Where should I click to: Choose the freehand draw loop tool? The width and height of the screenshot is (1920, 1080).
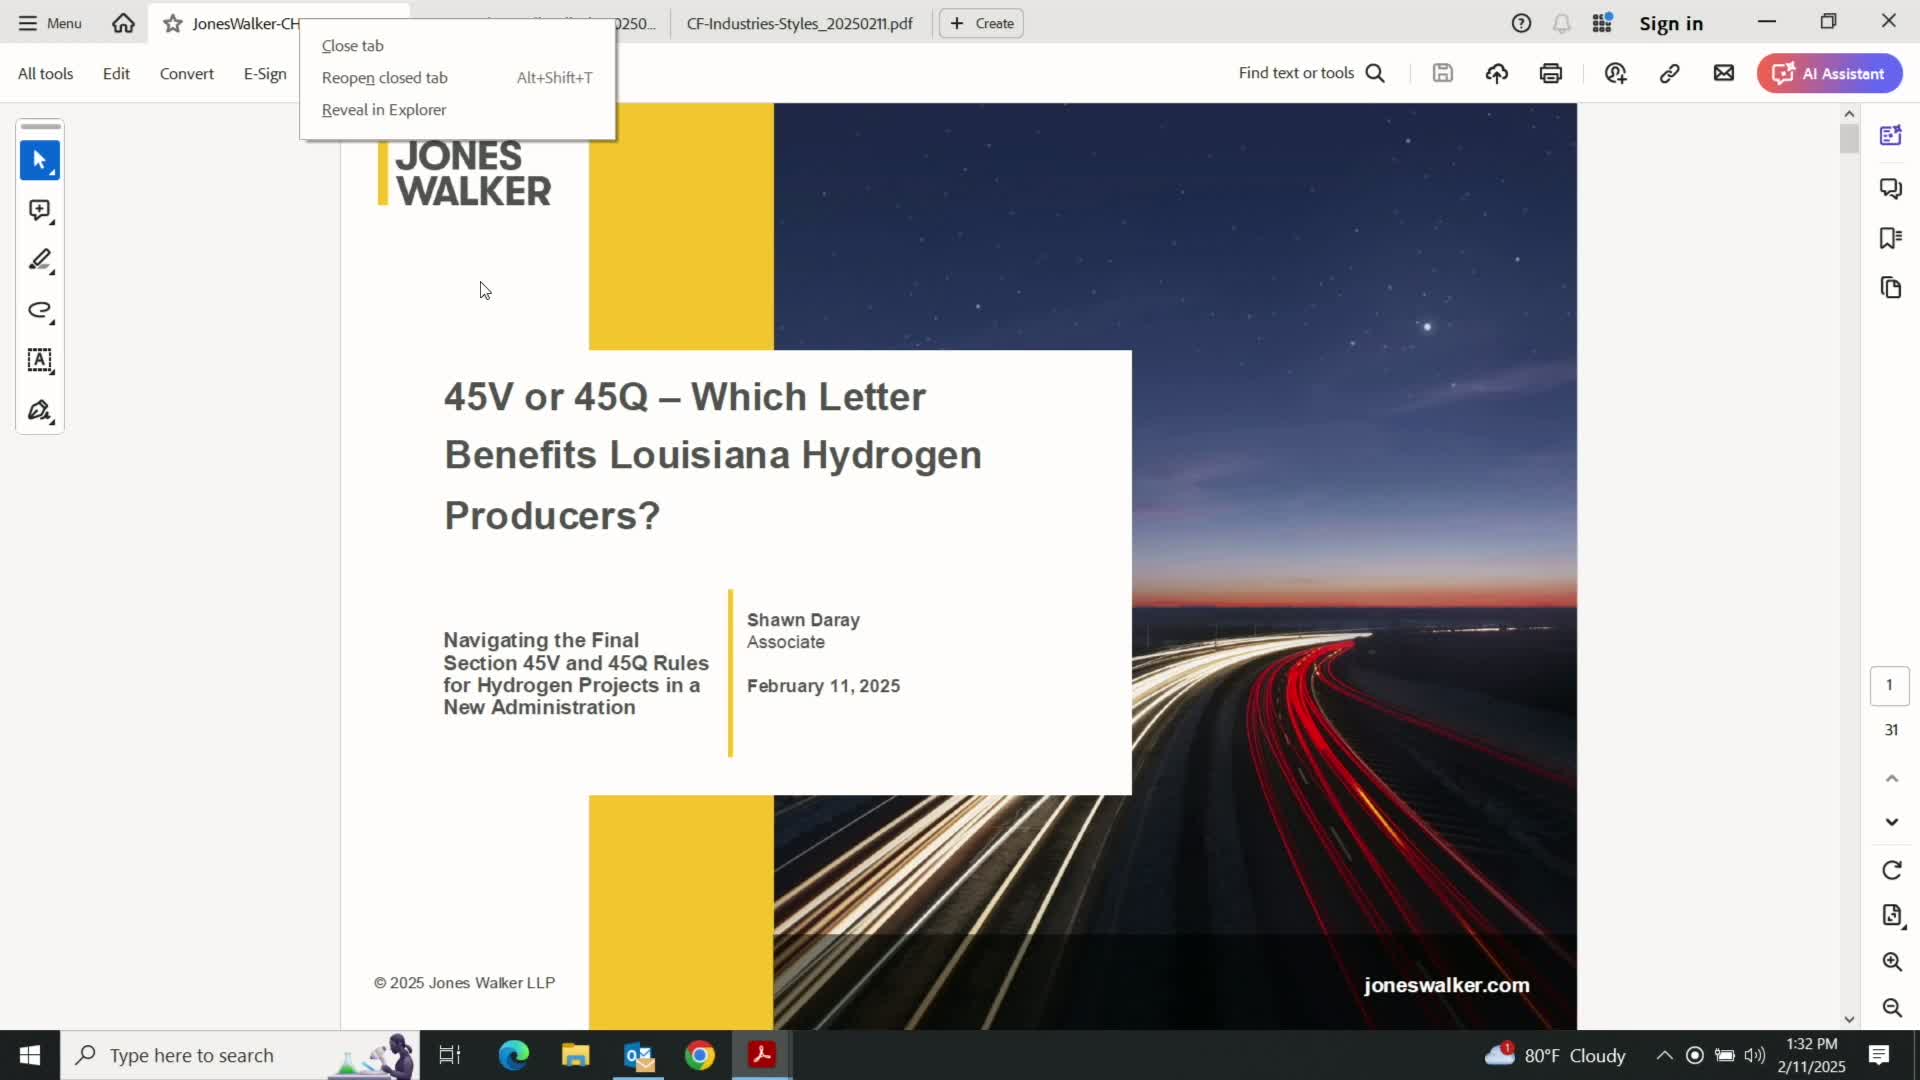pyautogui.click(x=39, y=310)
